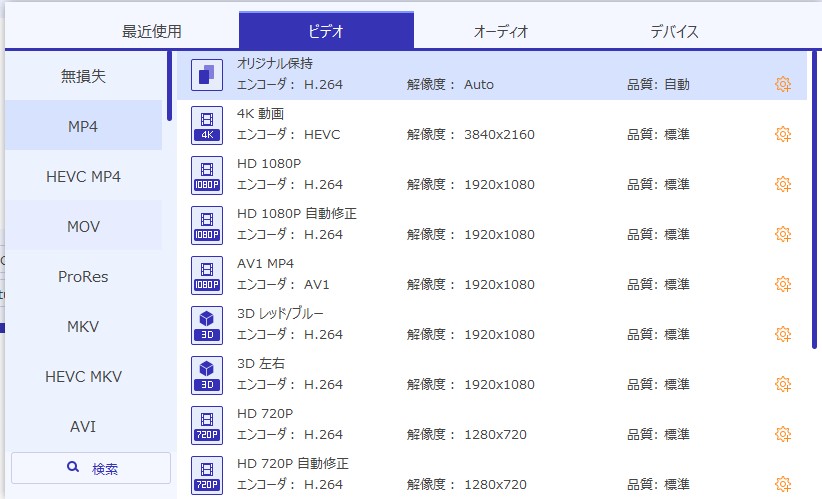Open settings gear for 3D 左右 preset
Viewport: 822px width, 499px height.
[783, 384]
